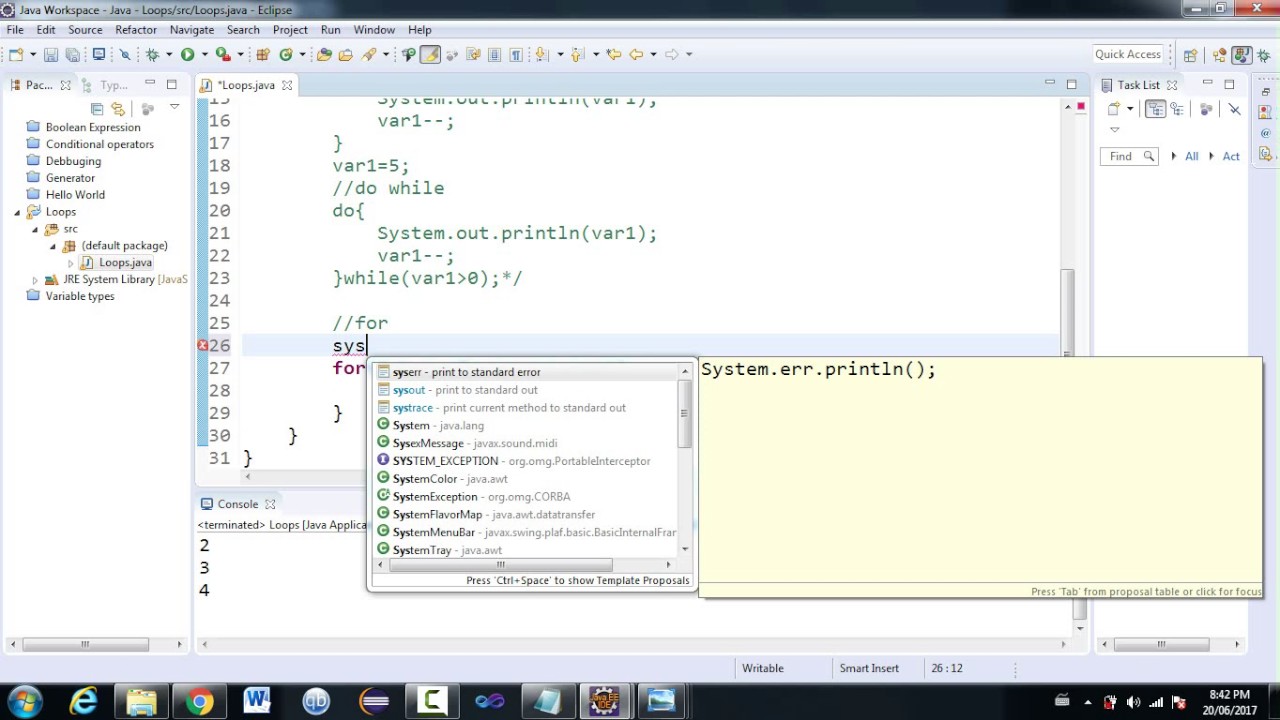Toggle Link with Editor in Package Explorer
The height and width of the screenshot is (720, 1280).
(x=118, y=108)
